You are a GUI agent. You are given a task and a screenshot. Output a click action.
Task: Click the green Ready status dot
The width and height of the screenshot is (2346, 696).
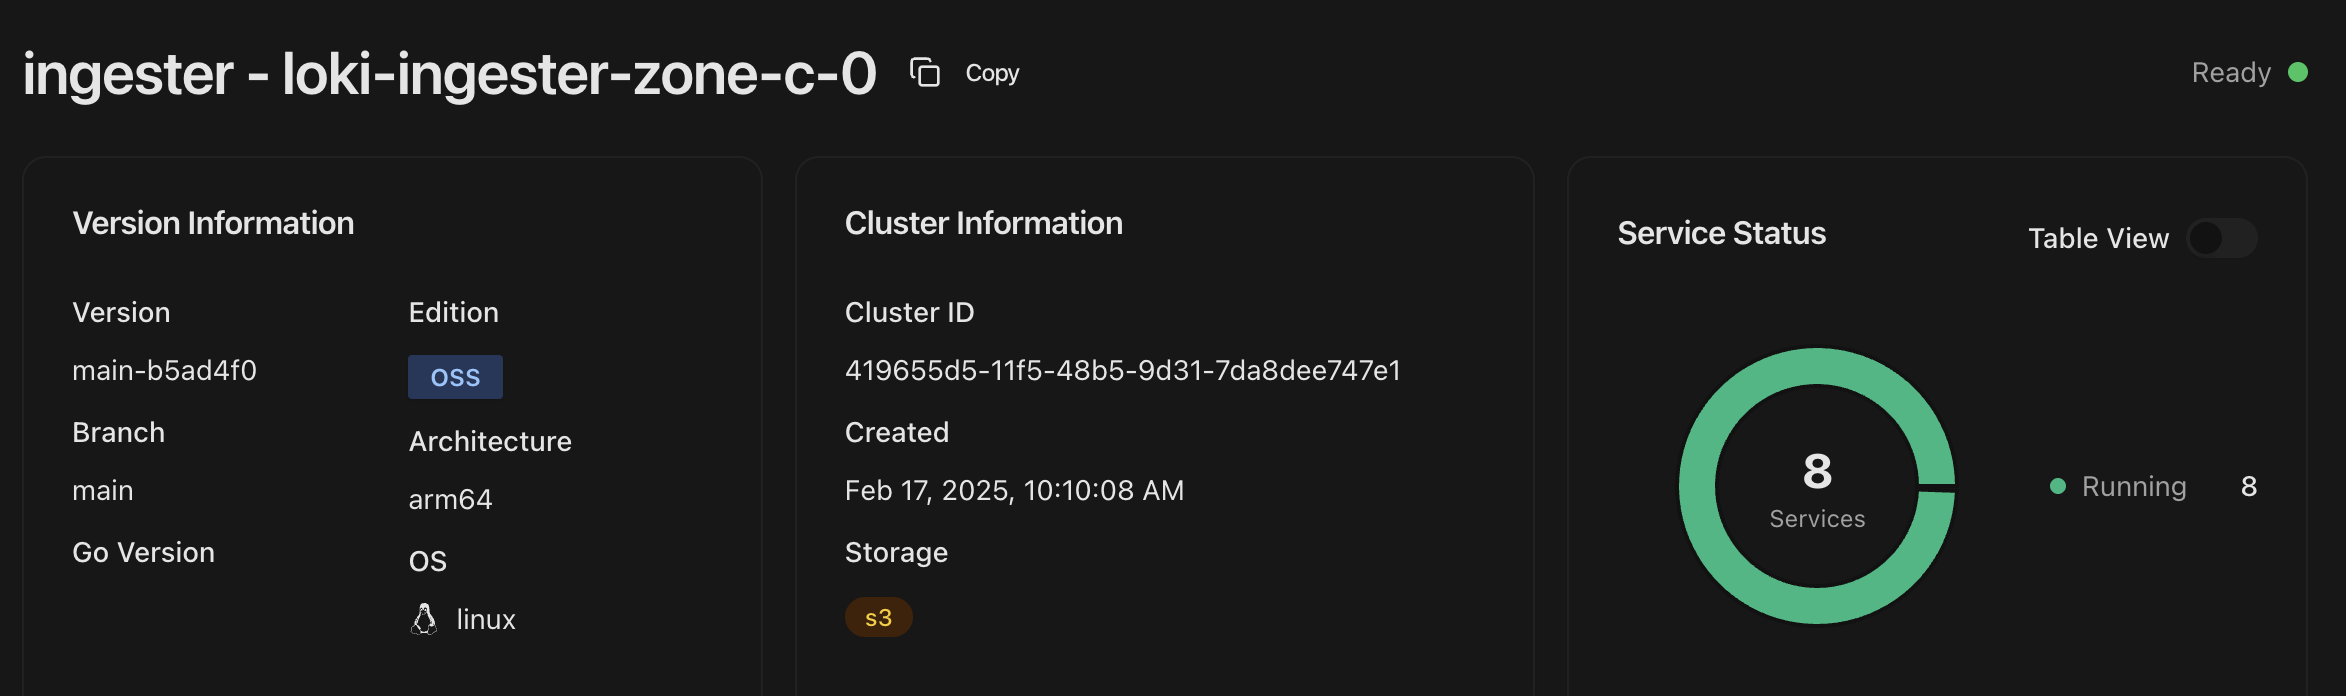point(2297,70)
